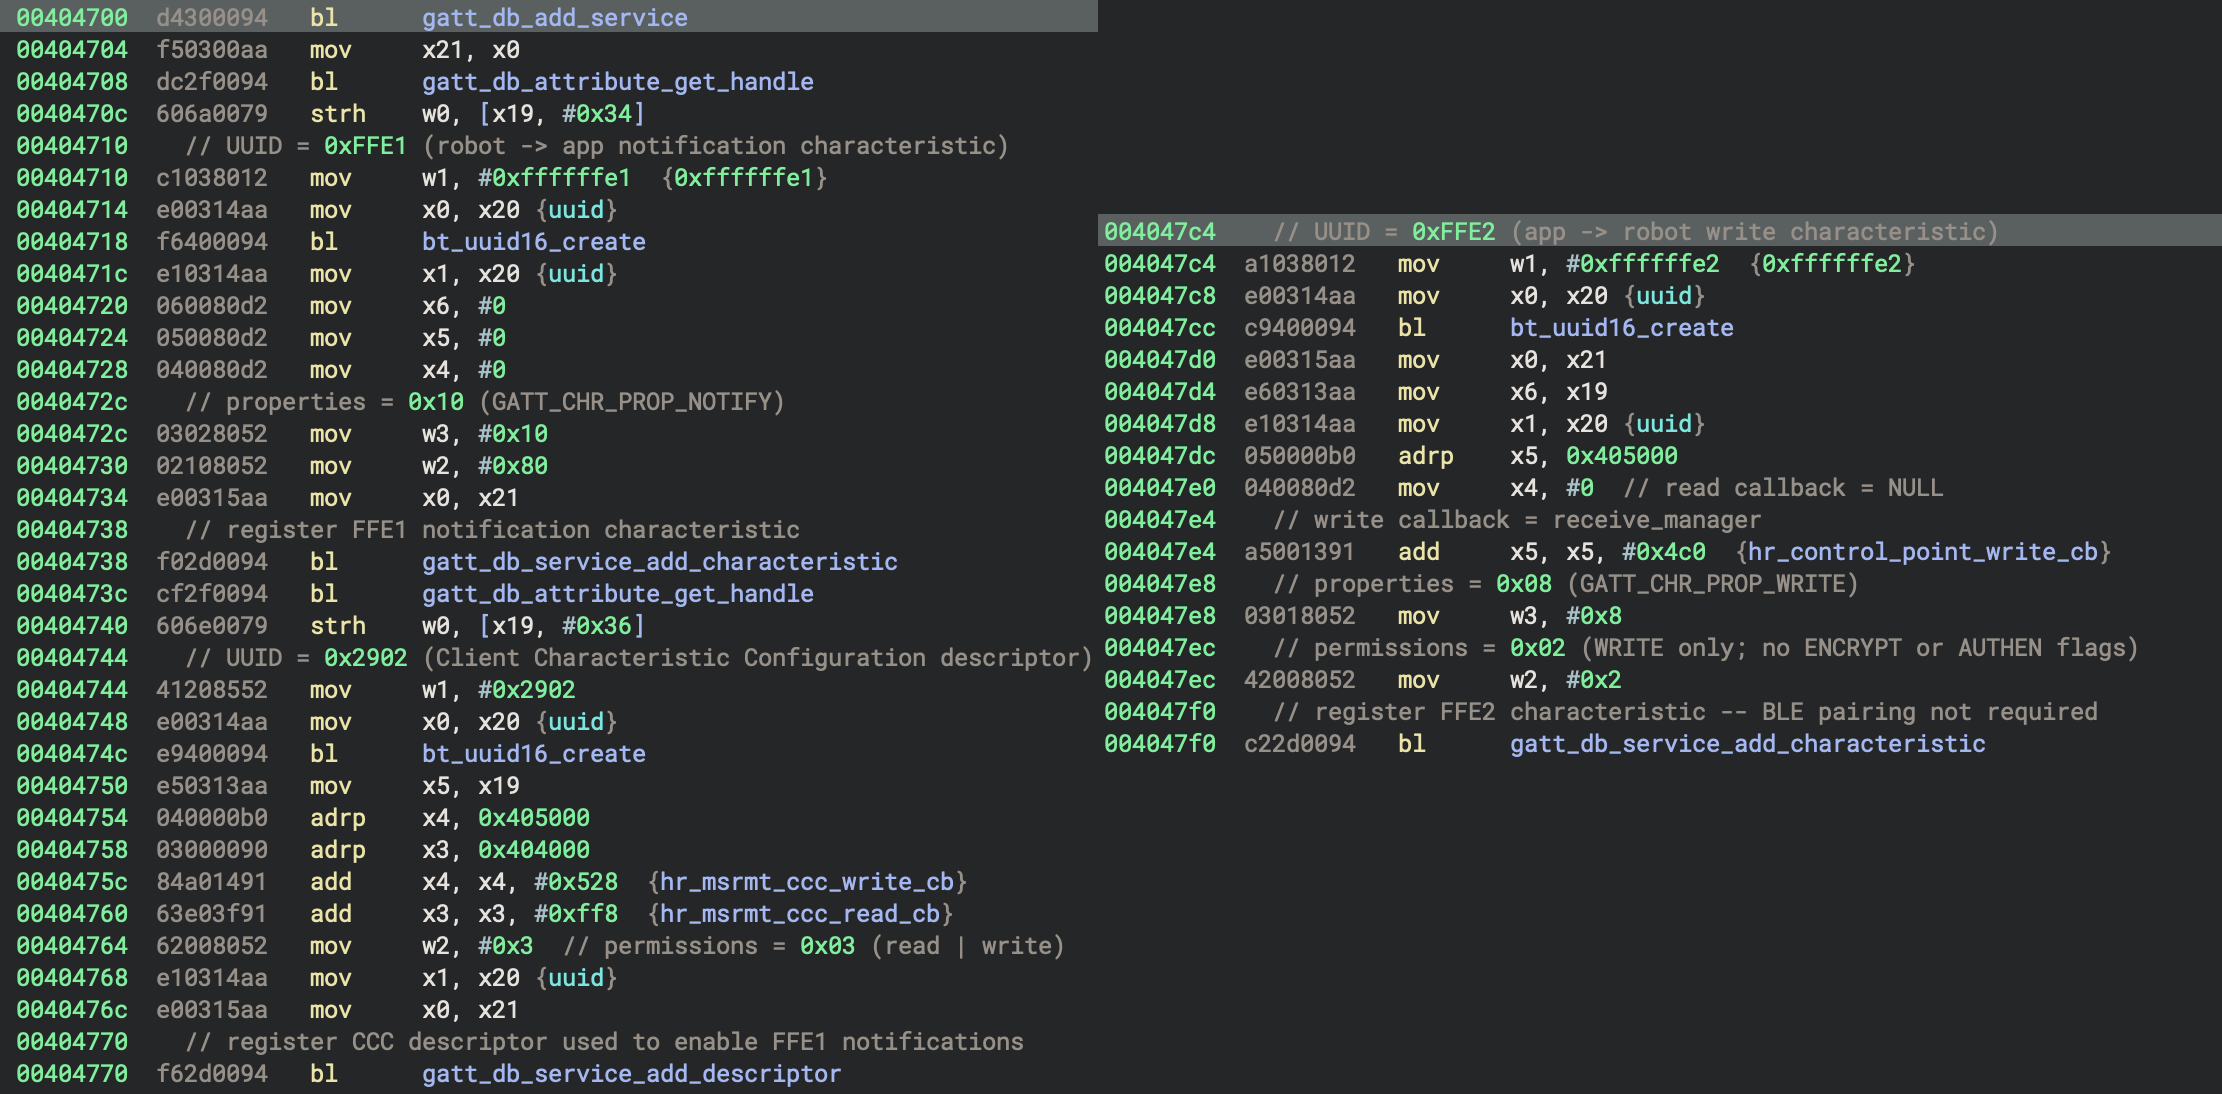This screenshot has width=2222, height=1094.
Task: Click the #0xffffffe2 immediate value
Action: click(x=1642, y=264)
